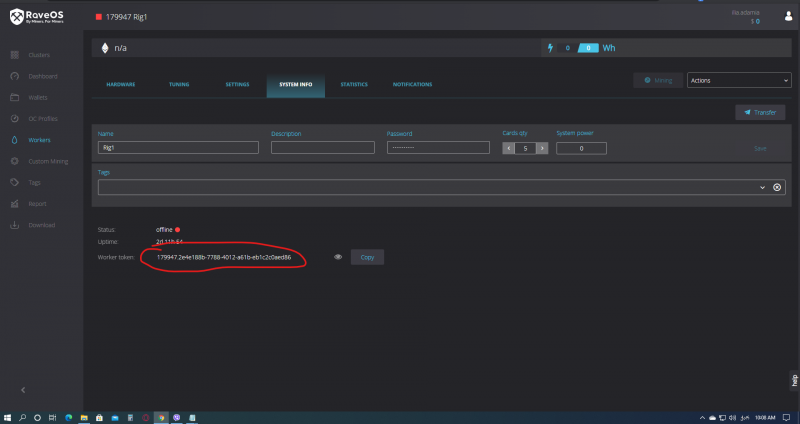Image resolution: width=800 pixels, height=424 pixels.
Task: Switch to the Statistics tab
Action: 354,85
